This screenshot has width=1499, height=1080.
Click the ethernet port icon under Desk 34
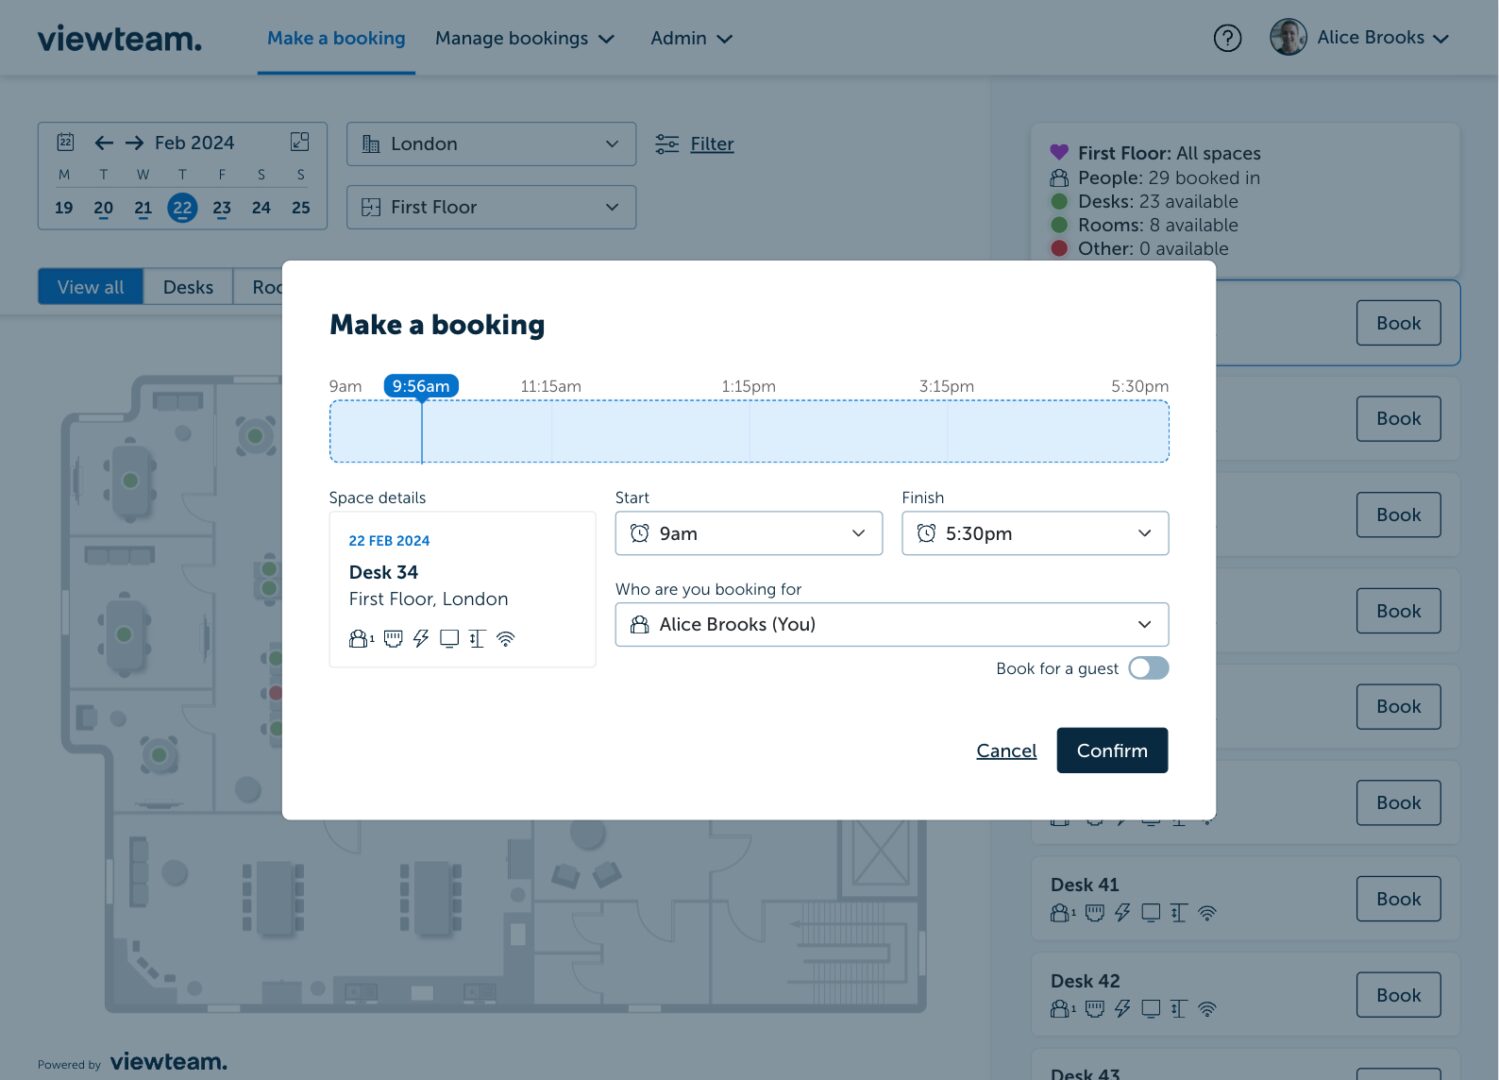click(x=393, y=638)
